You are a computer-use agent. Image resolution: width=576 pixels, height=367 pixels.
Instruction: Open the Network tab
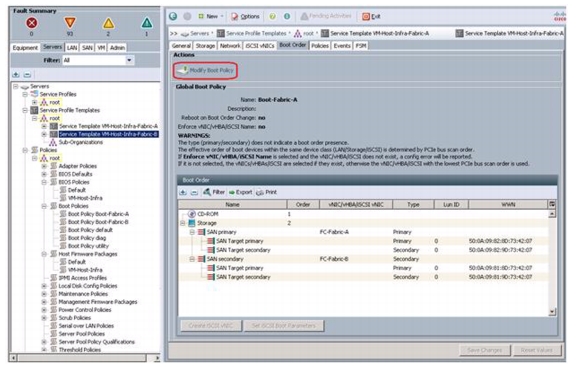point(230,46)
